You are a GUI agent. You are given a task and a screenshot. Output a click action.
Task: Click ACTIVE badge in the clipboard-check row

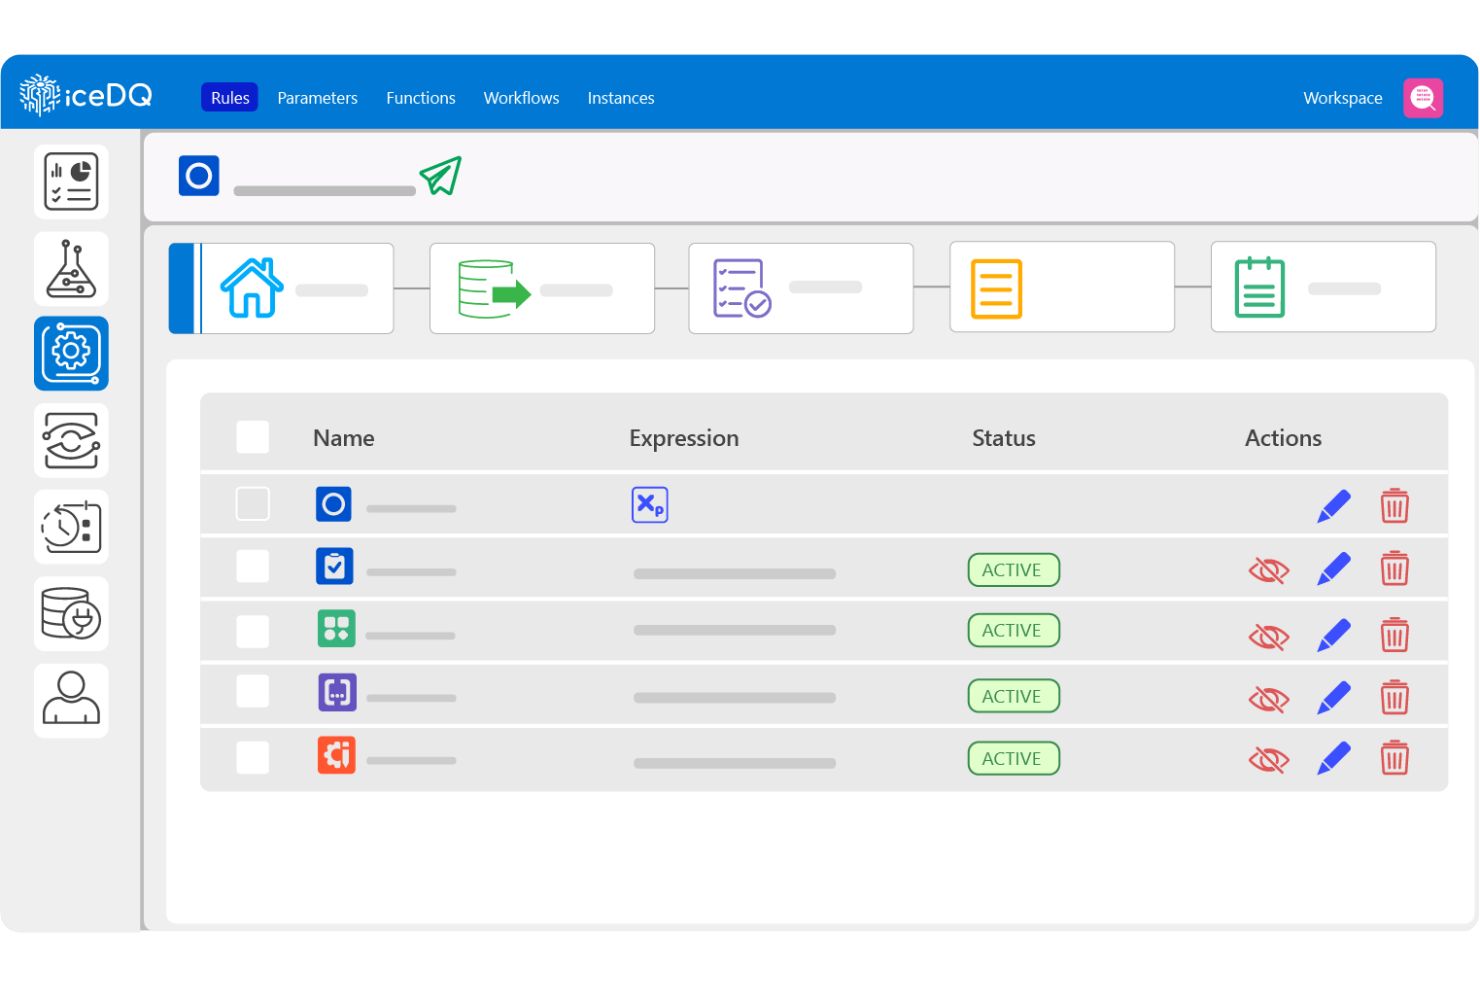click(1013, 570)
